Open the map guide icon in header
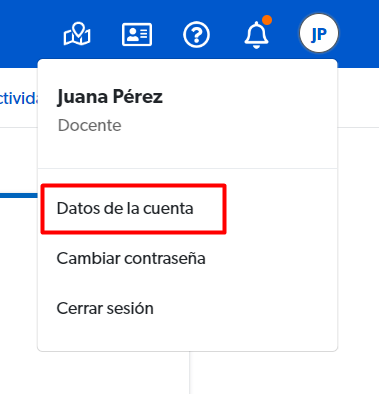The image size is (379, 394). pyautogui.click(x=77, y=34)
